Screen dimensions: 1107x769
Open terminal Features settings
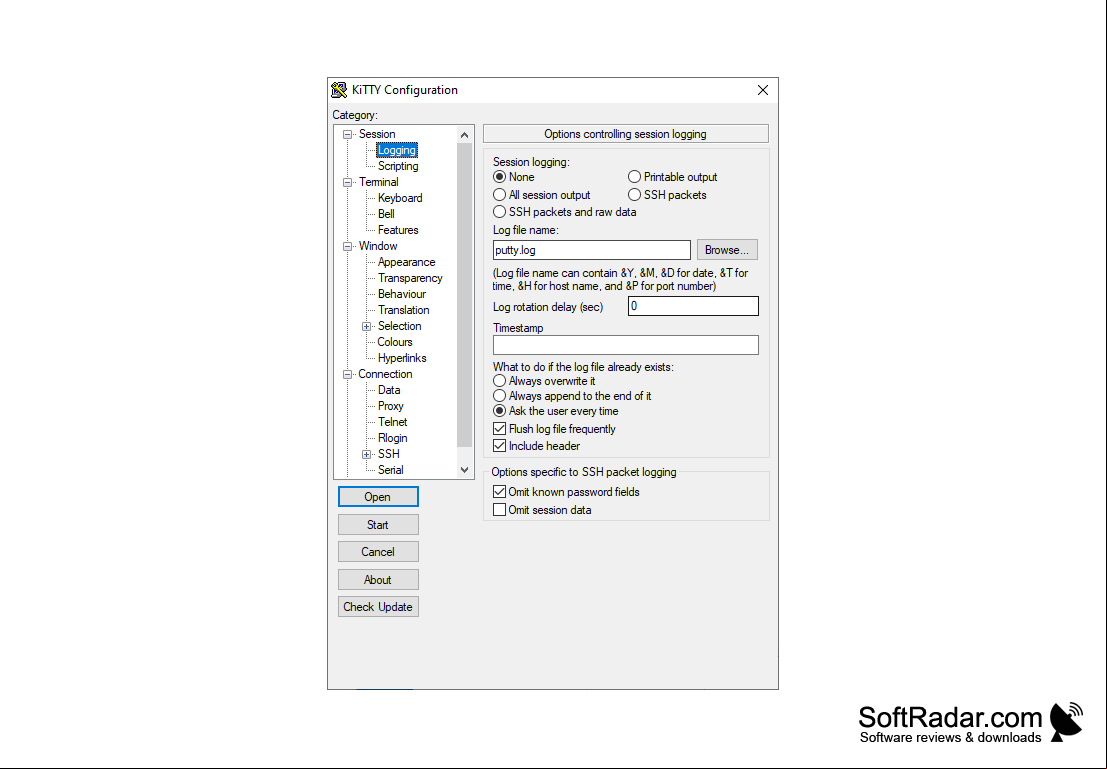tap(397, 229)
